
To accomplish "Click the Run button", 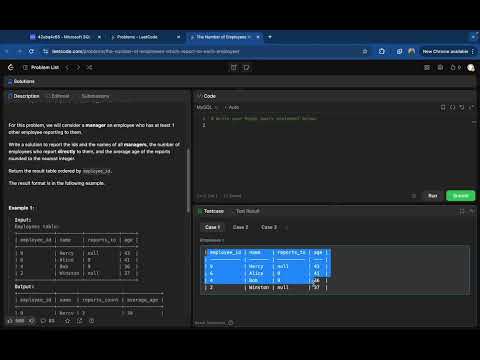I will (433, 196).
